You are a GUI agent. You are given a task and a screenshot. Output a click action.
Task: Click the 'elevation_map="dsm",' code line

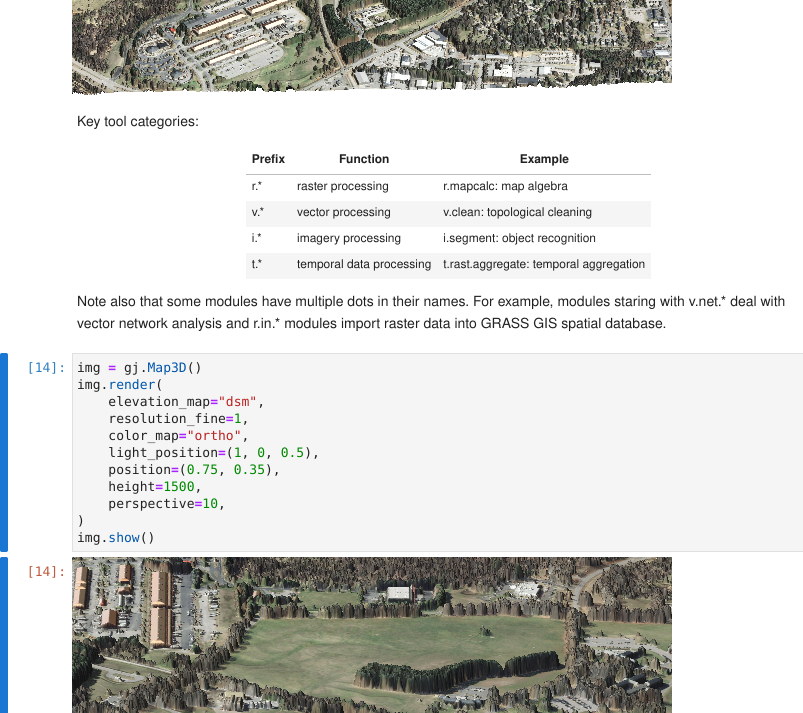pos(186,402)
